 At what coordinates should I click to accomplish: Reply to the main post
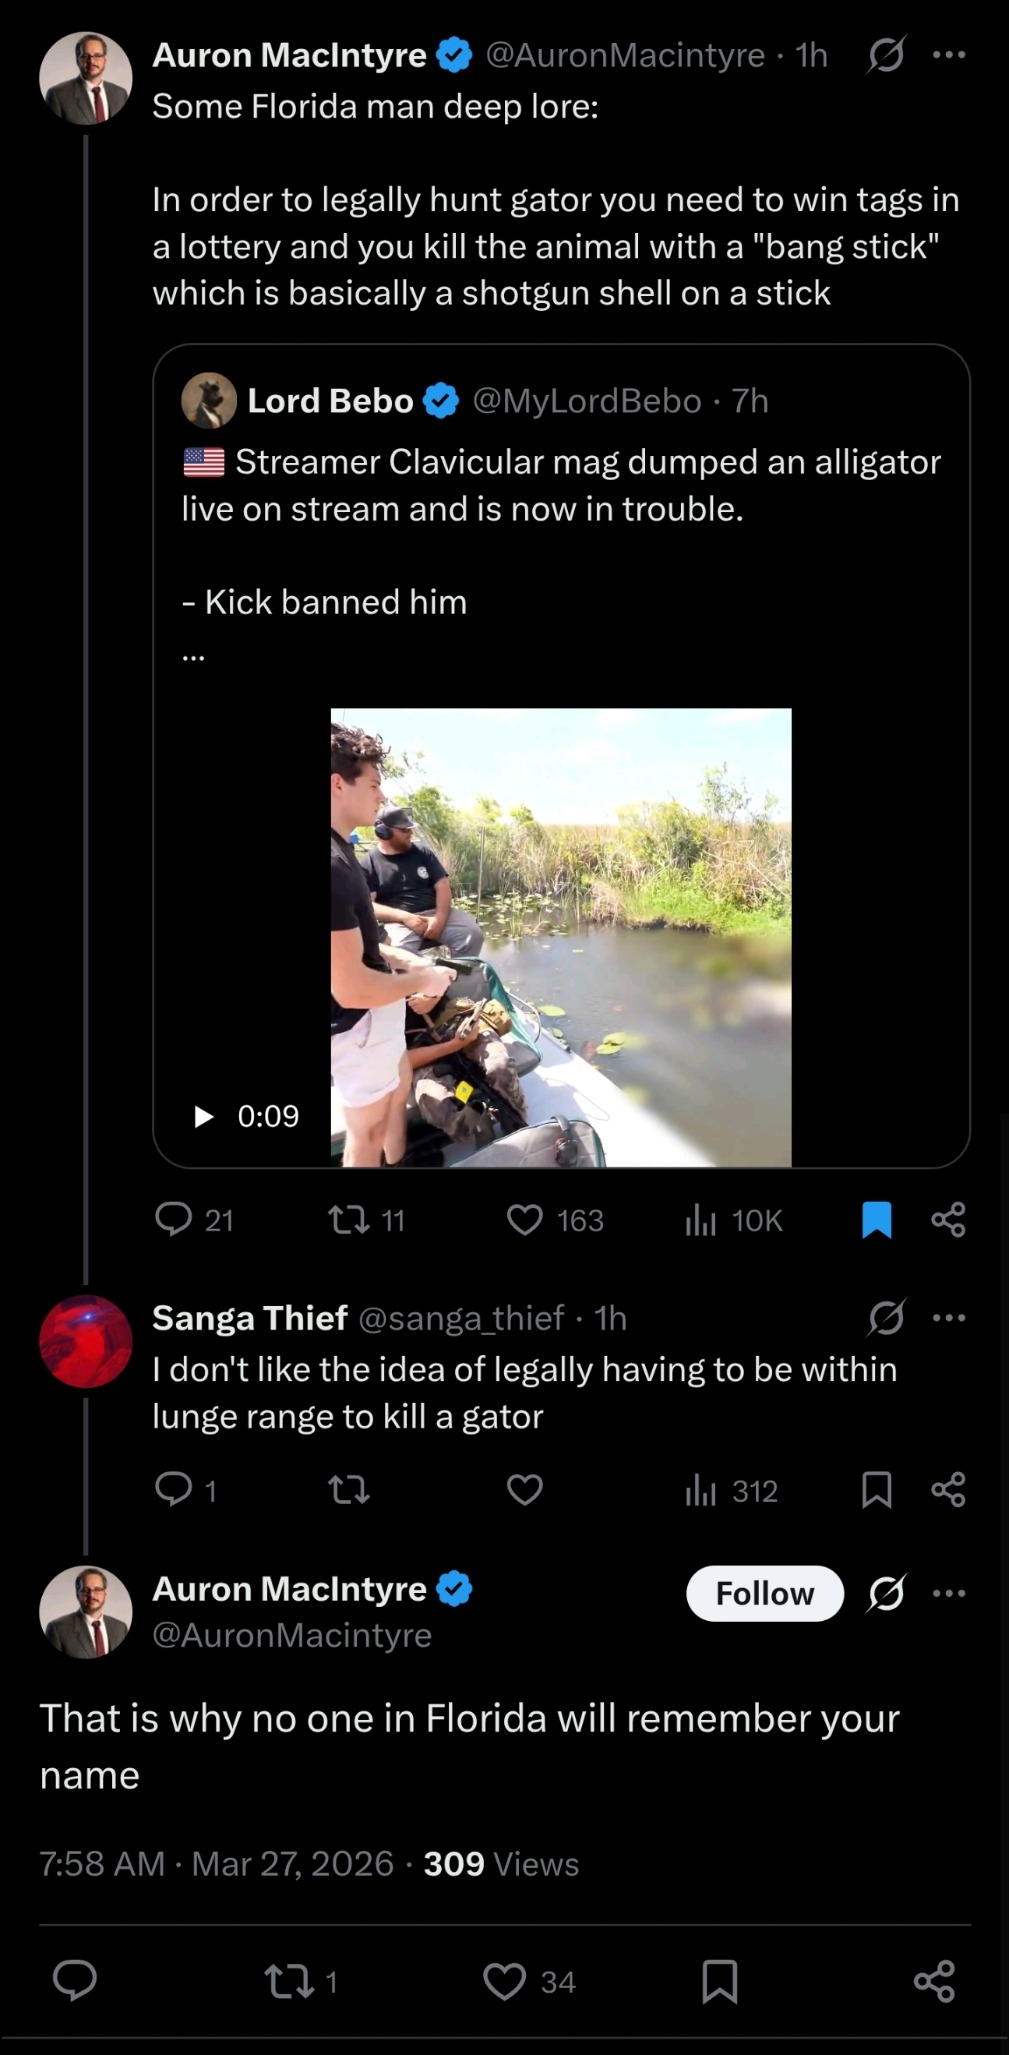tap(75, 1980)
